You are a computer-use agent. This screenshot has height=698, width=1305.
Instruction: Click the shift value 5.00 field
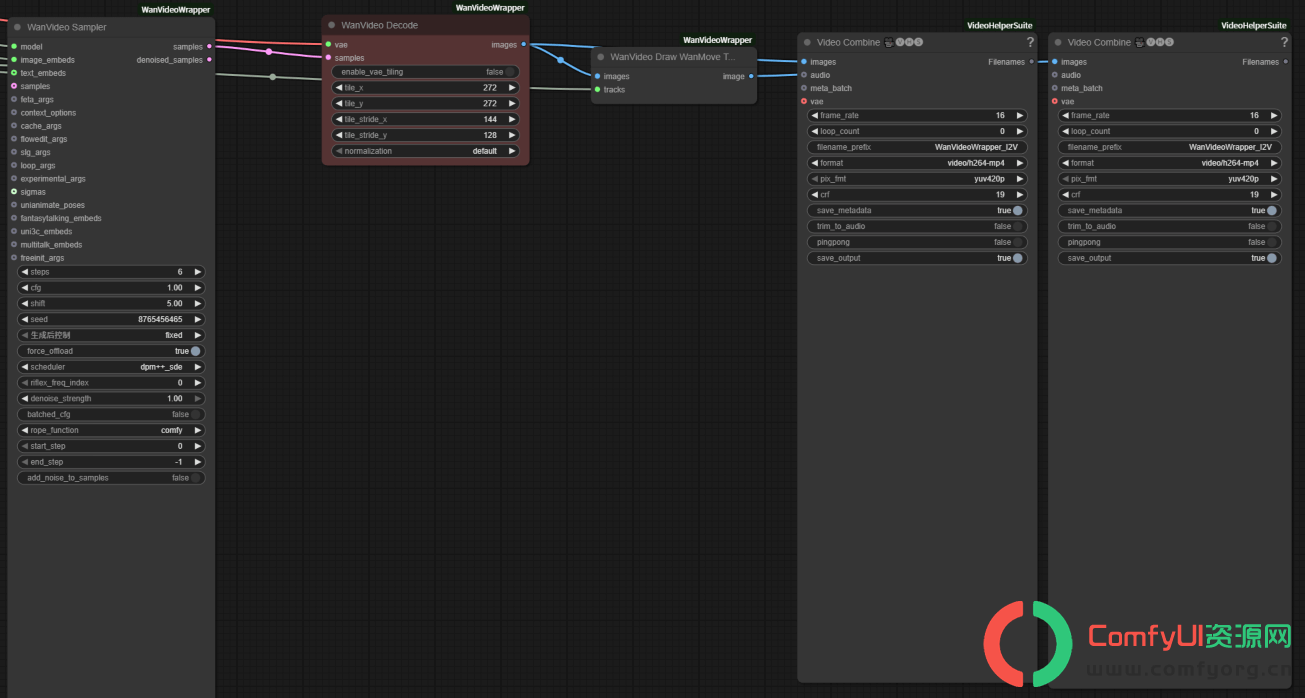pyautogui.click(x=112, y=303)
